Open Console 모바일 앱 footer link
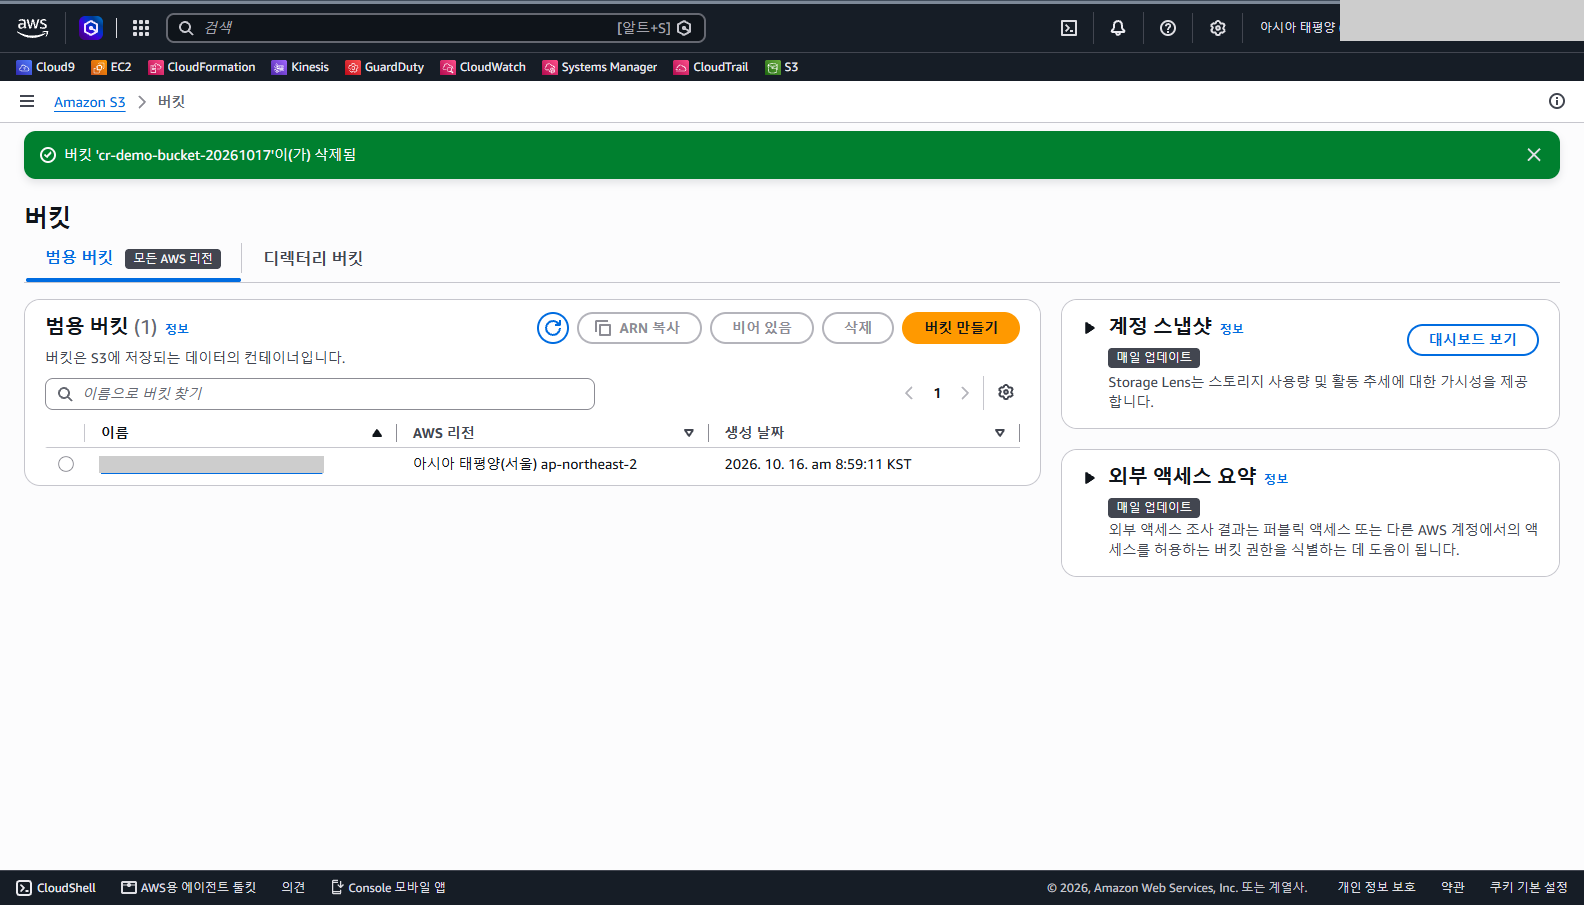The width and height of the screenshot is (1584, 905). pyautogui.click(x=389, y=888)
